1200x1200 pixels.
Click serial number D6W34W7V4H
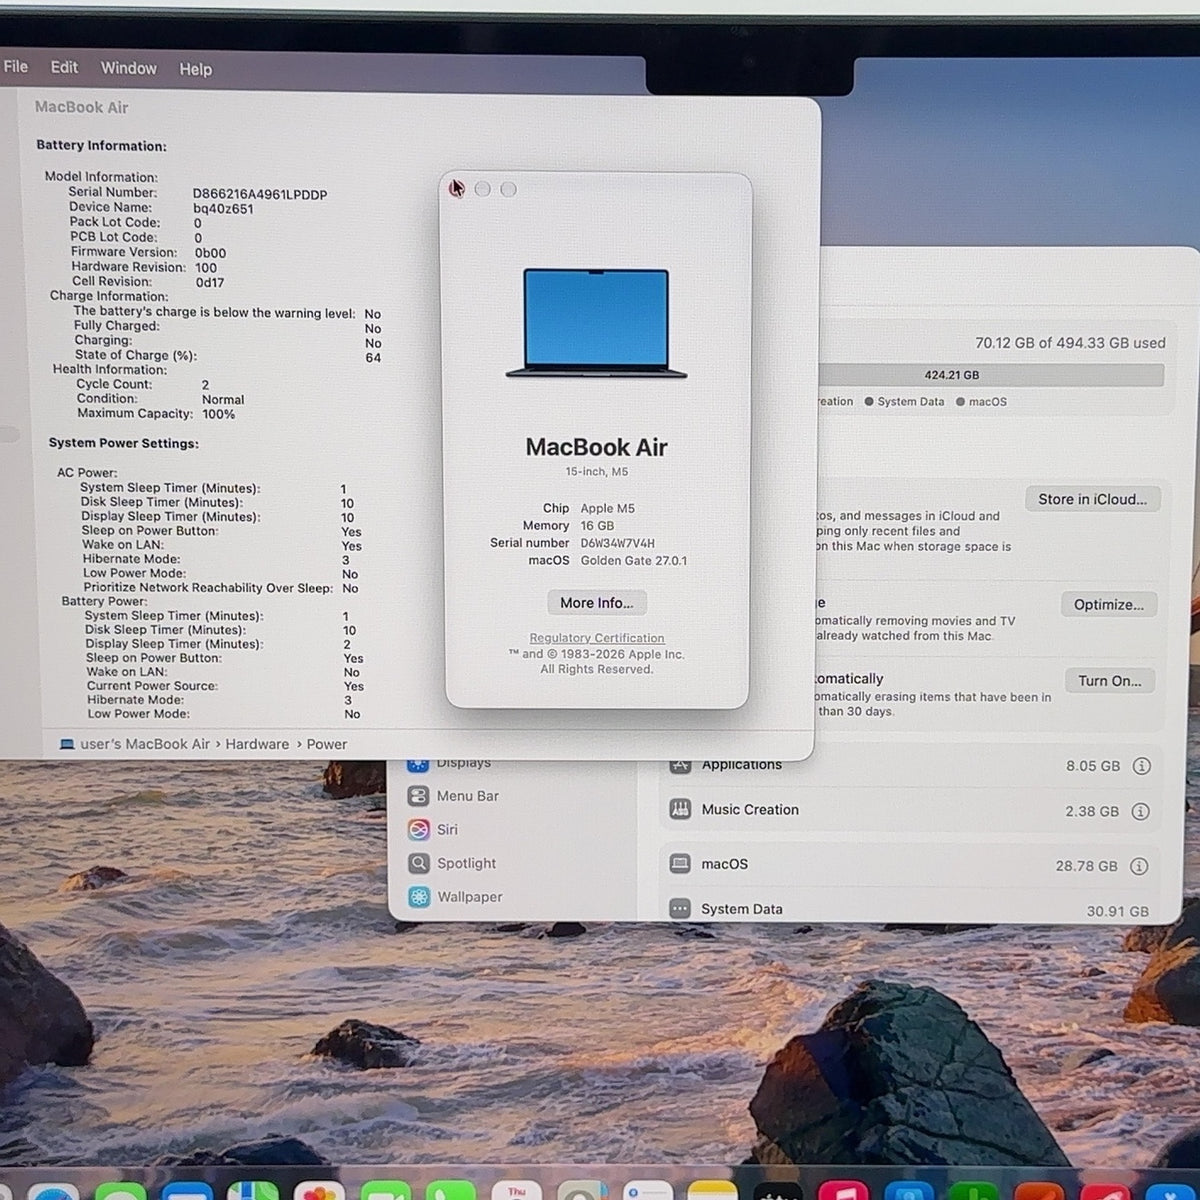[x=618, y=543]
